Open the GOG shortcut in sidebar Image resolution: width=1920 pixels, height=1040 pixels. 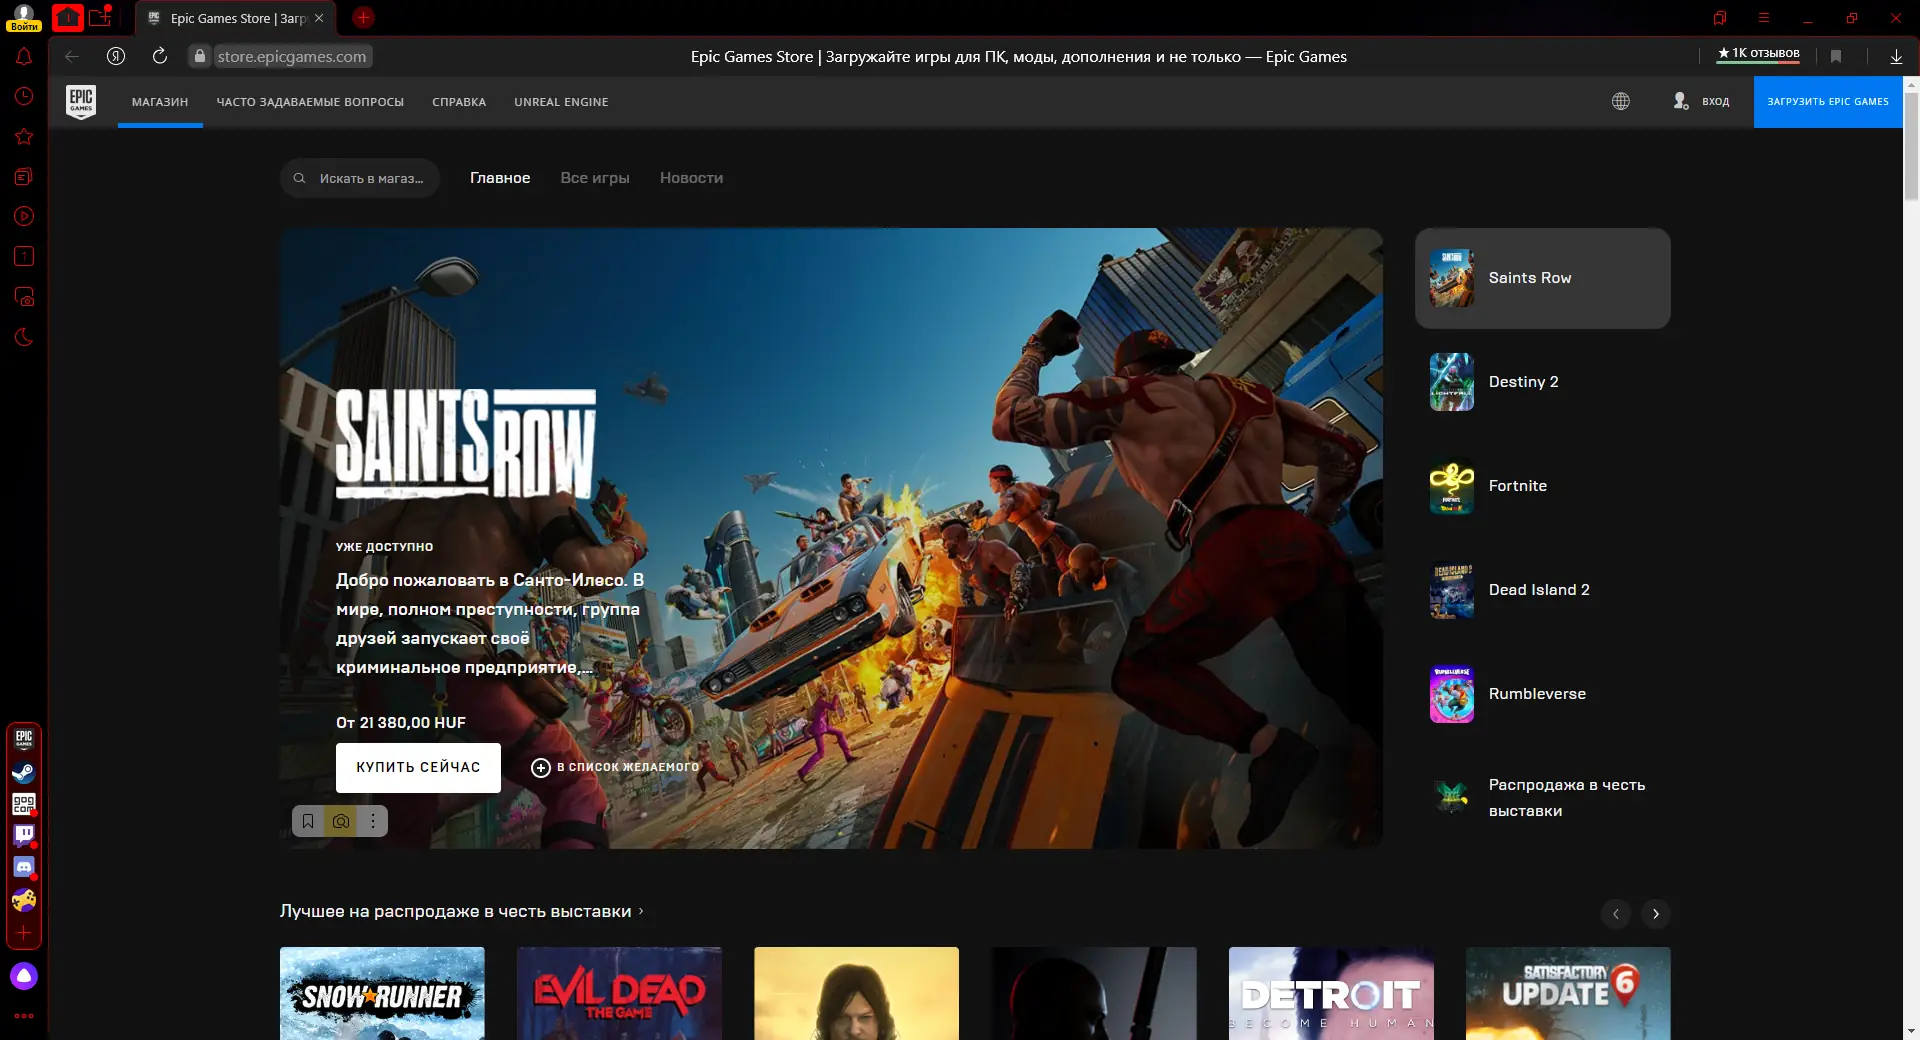[24, 803]
